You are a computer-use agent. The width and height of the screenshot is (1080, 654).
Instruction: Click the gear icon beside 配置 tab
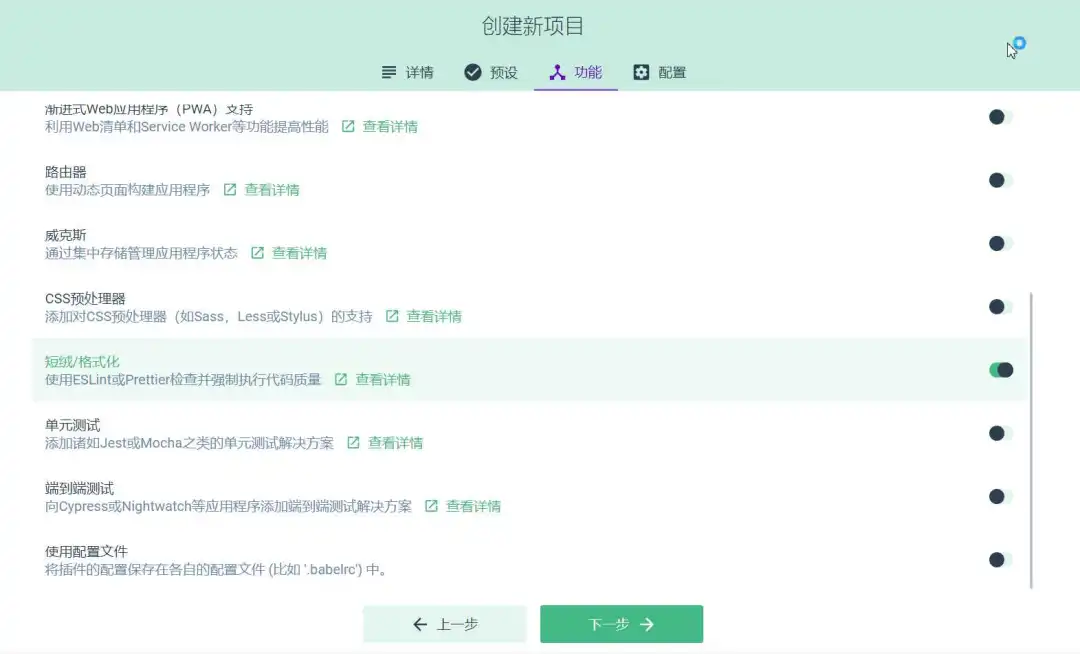(639, 71)
